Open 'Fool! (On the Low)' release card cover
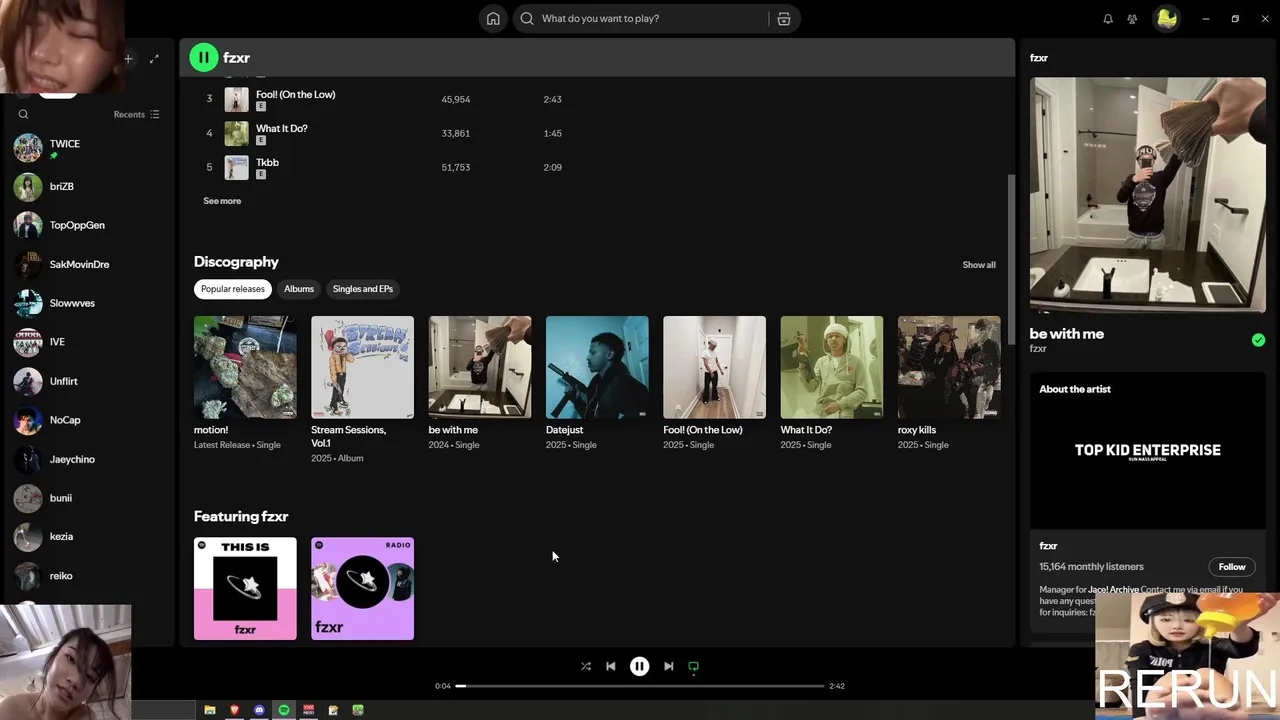The image size is (1280, 720). click(x=714, y=367)
